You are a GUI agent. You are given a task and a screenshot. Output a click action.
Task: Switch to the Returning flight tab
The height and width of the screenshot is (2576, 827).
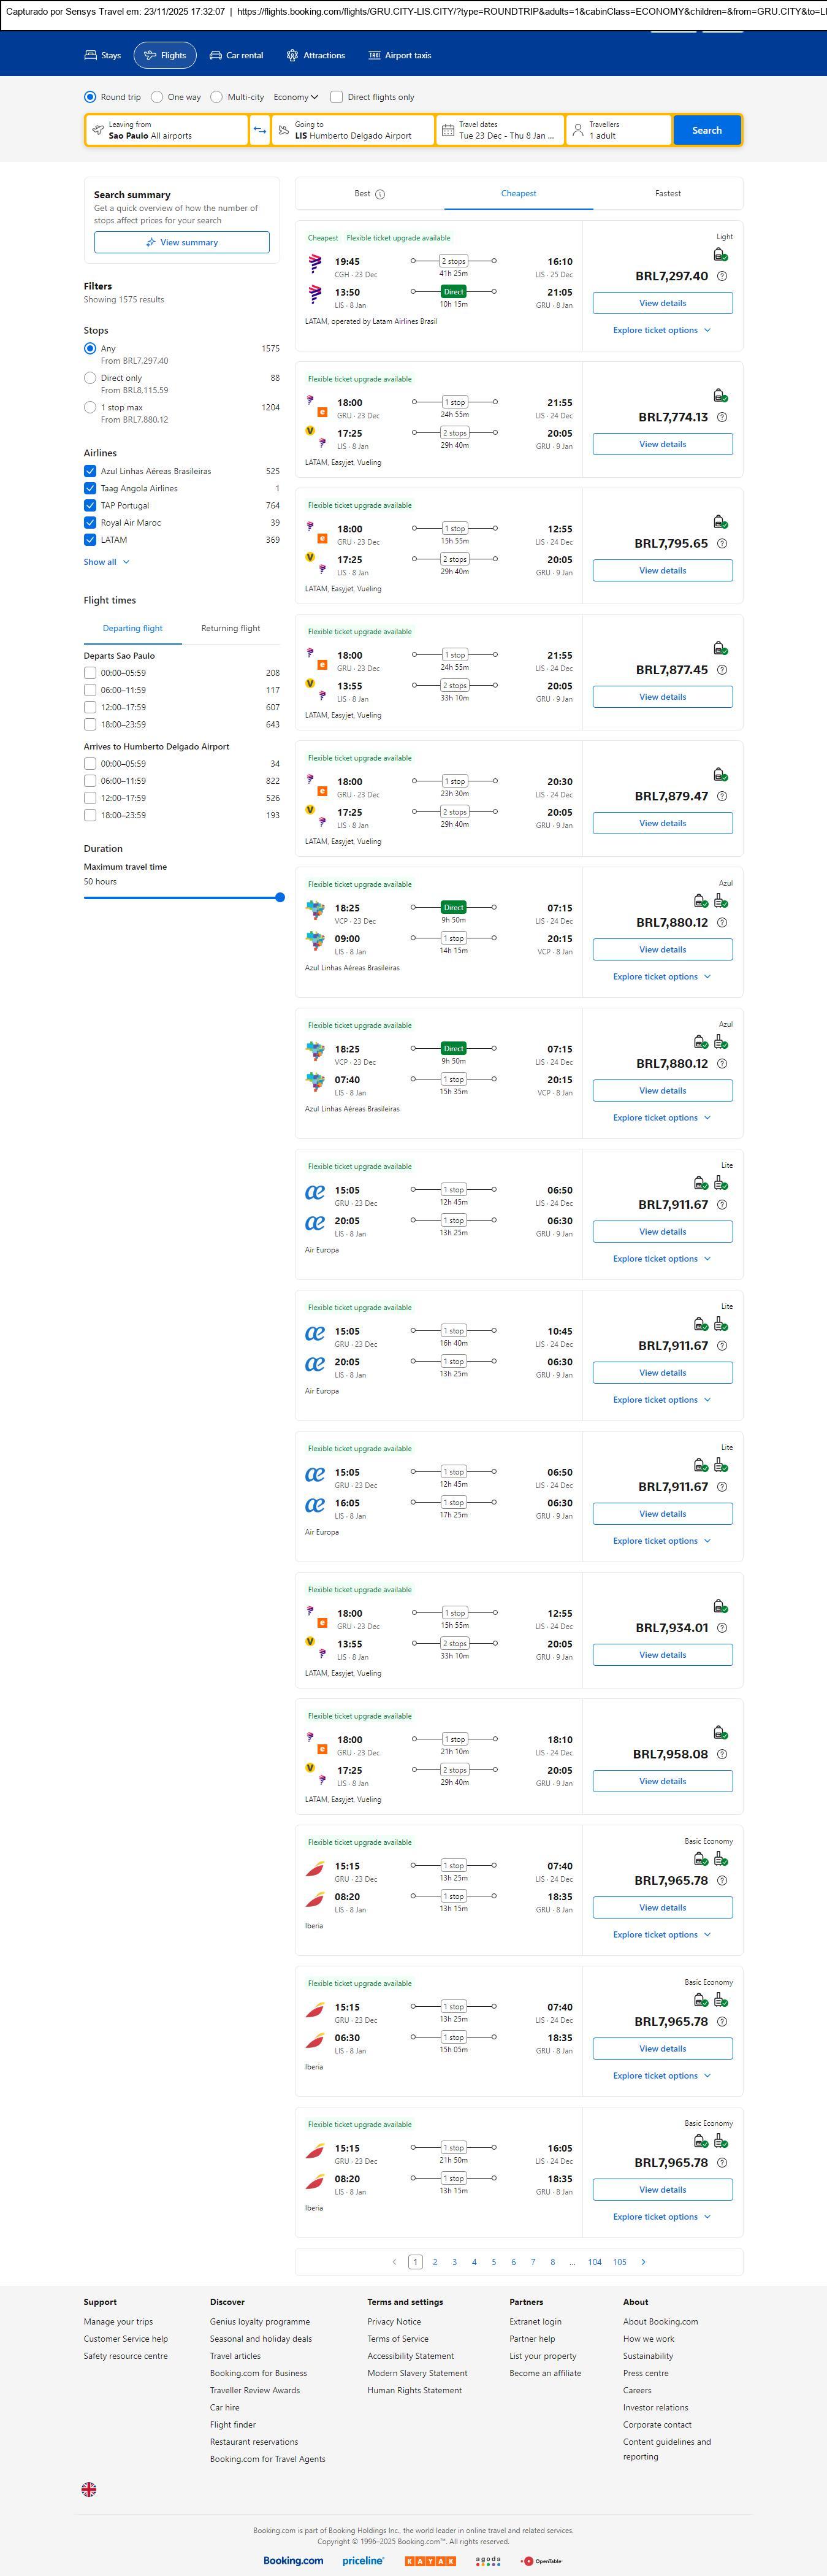tap(230, 628)
